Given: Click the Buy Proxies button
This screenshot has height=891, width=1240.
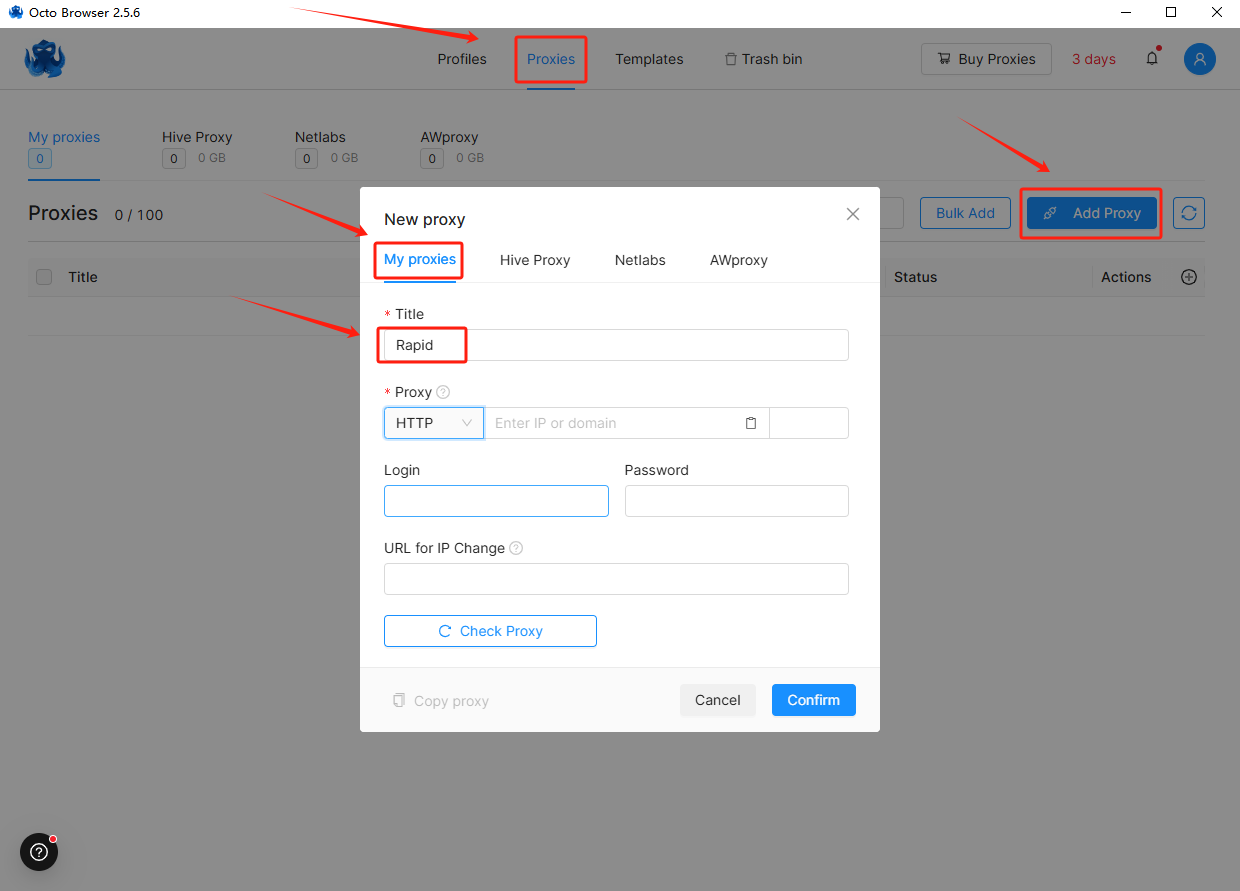Looking at the screenshot, I should 986,59.
